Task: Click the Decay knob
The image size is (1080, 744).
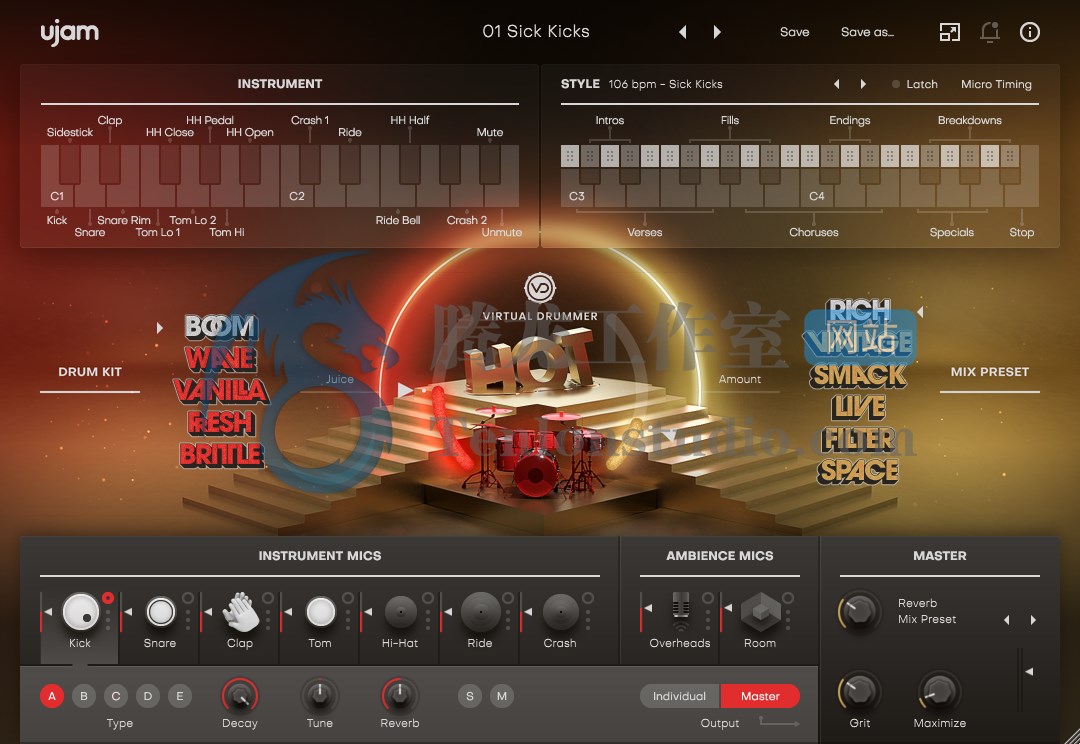Action: click(240, 696)
